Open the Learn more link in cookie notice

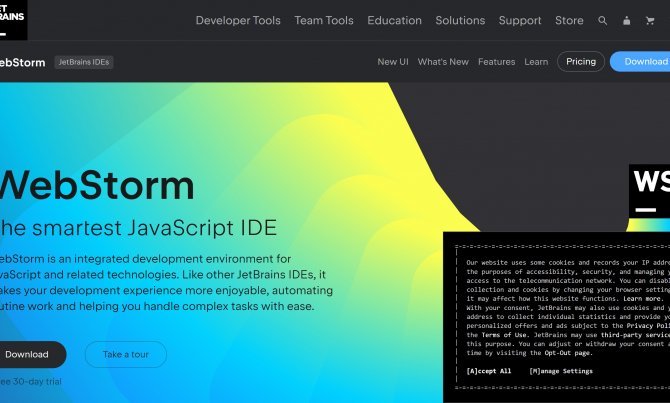point(643,299)
